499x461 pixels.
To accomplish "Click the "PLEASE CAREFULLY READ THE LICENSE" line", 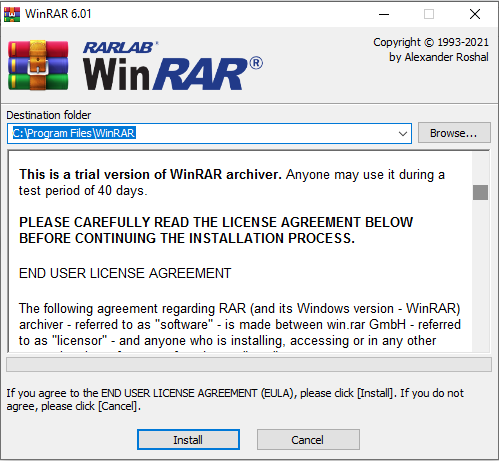I will pos(216,222).
